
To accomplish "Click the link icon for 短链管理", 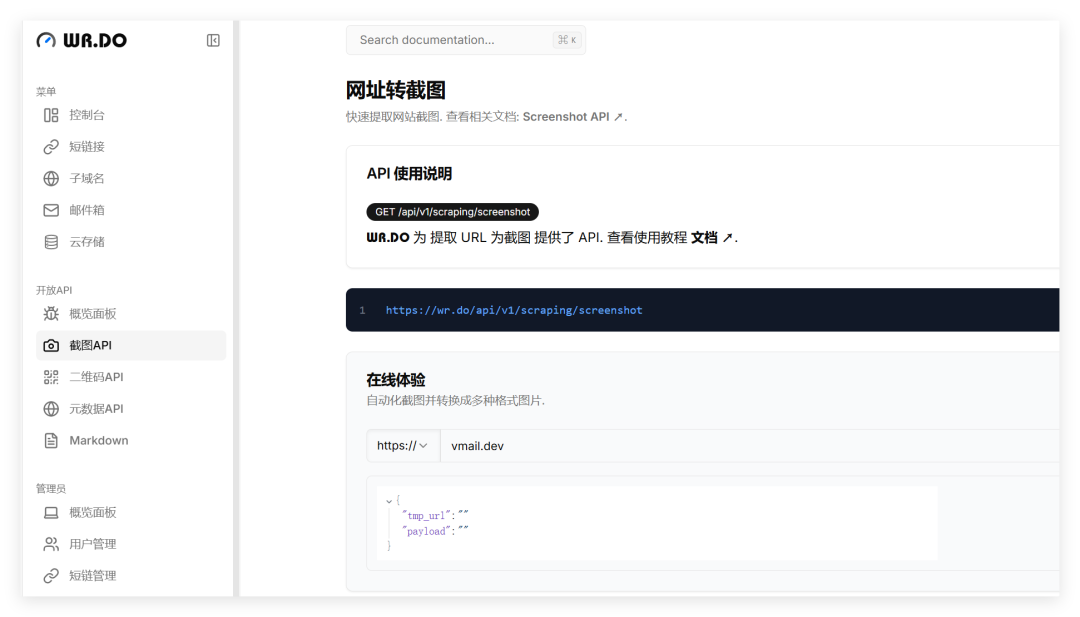I will pyautogui.click(x=51, y=576).
